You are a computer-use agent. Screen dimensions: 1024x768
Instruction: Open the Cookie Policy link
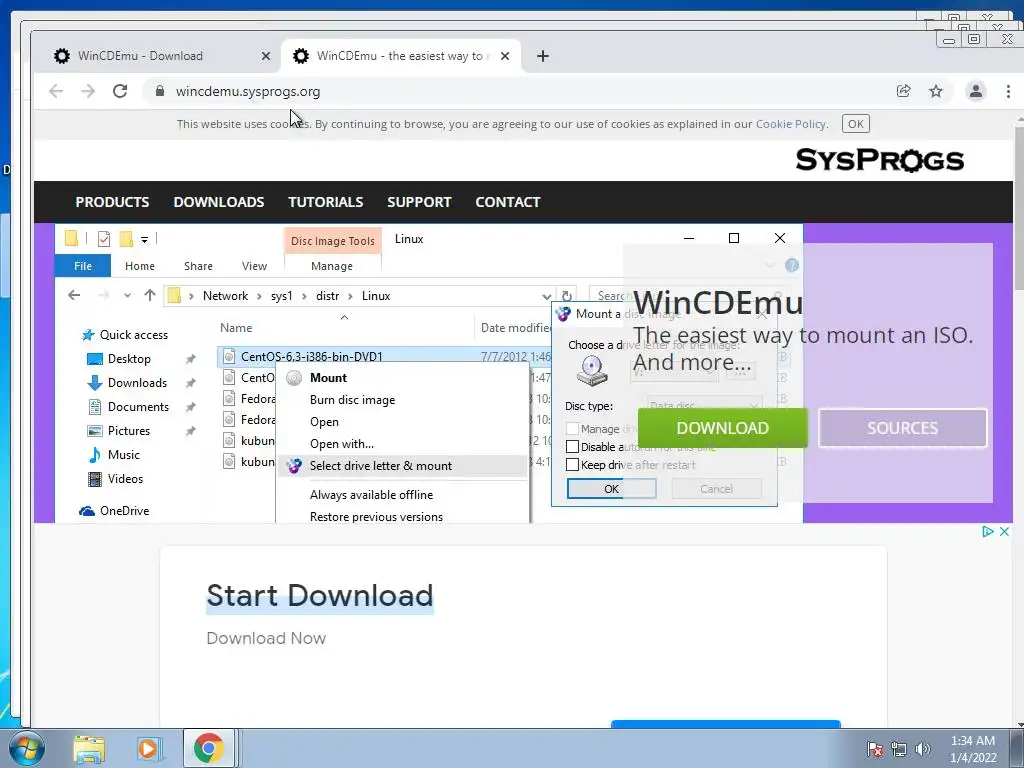pyautogui.click(x=791, y=124)
